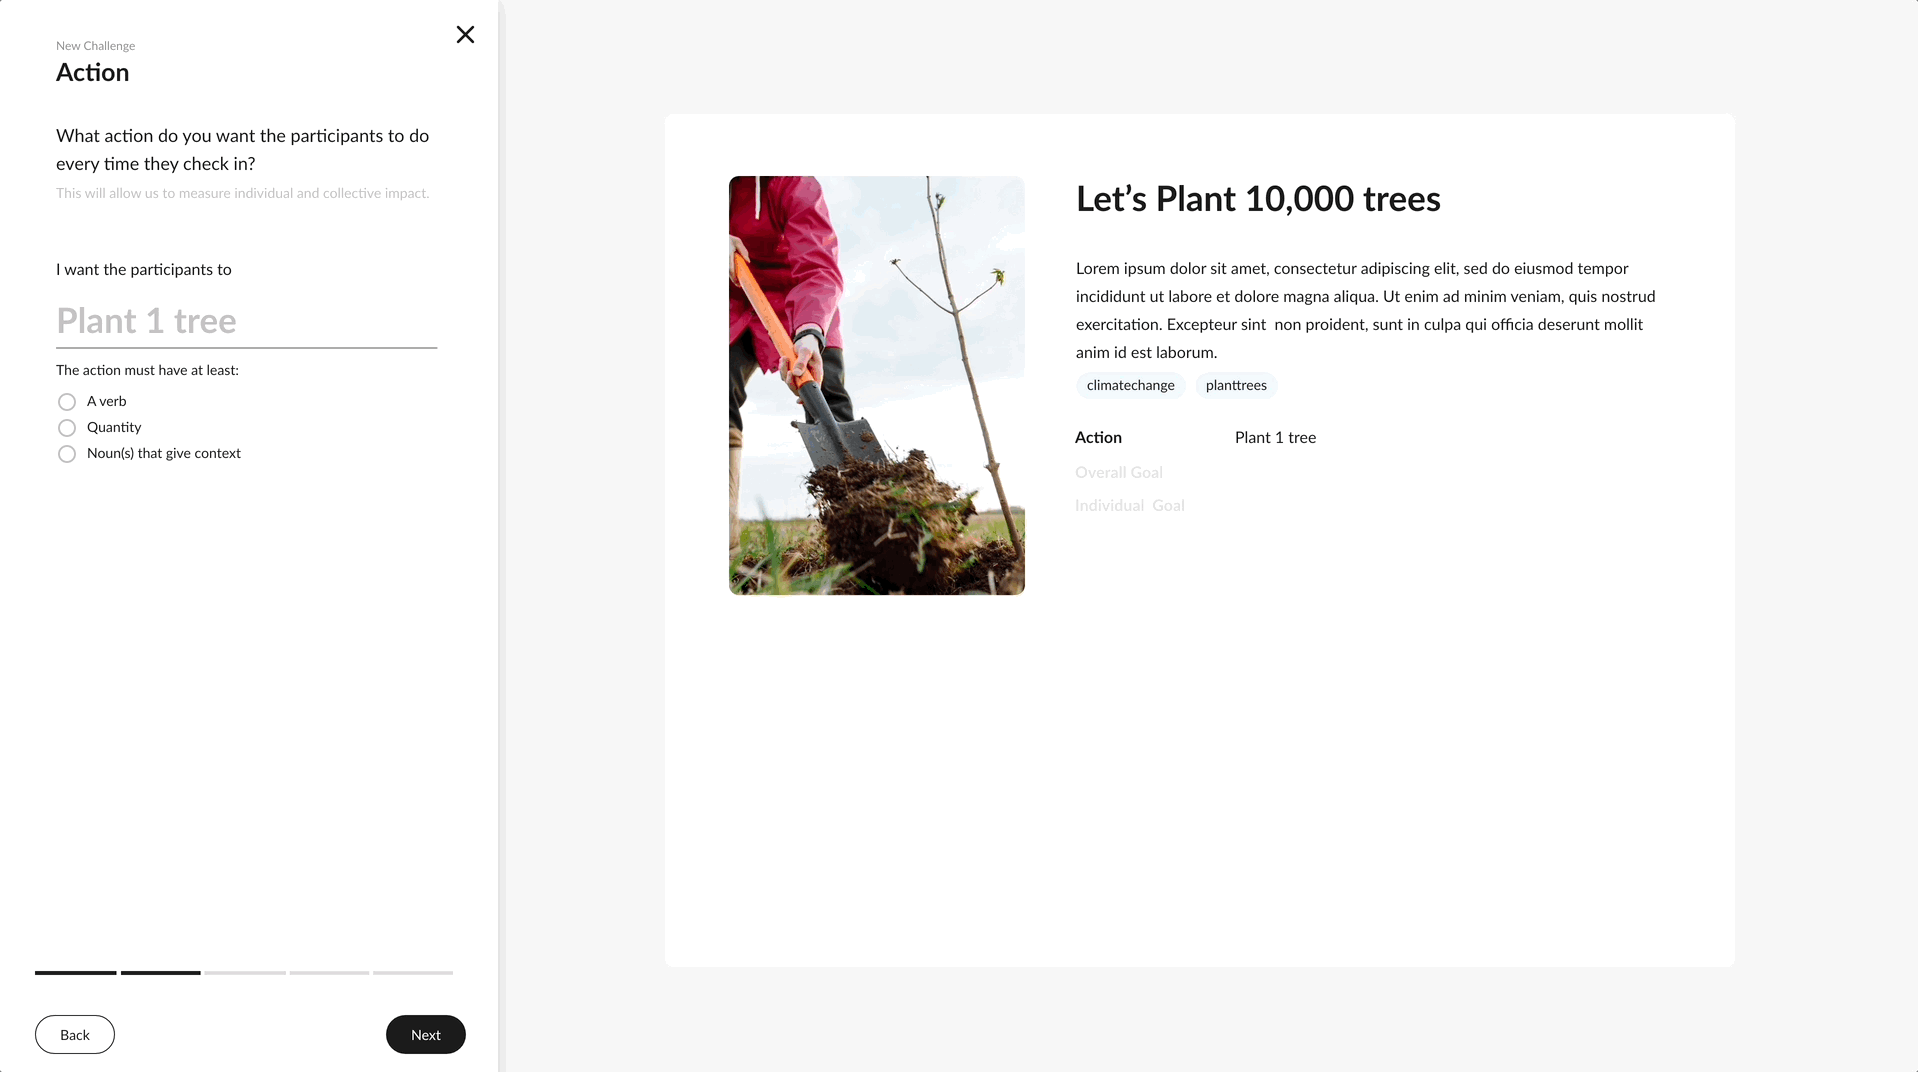This screenshot has height=1072, width=1918.
Task: Select the 'A verb' radio option
Action: pyautogui.click(x=67, y=402)
